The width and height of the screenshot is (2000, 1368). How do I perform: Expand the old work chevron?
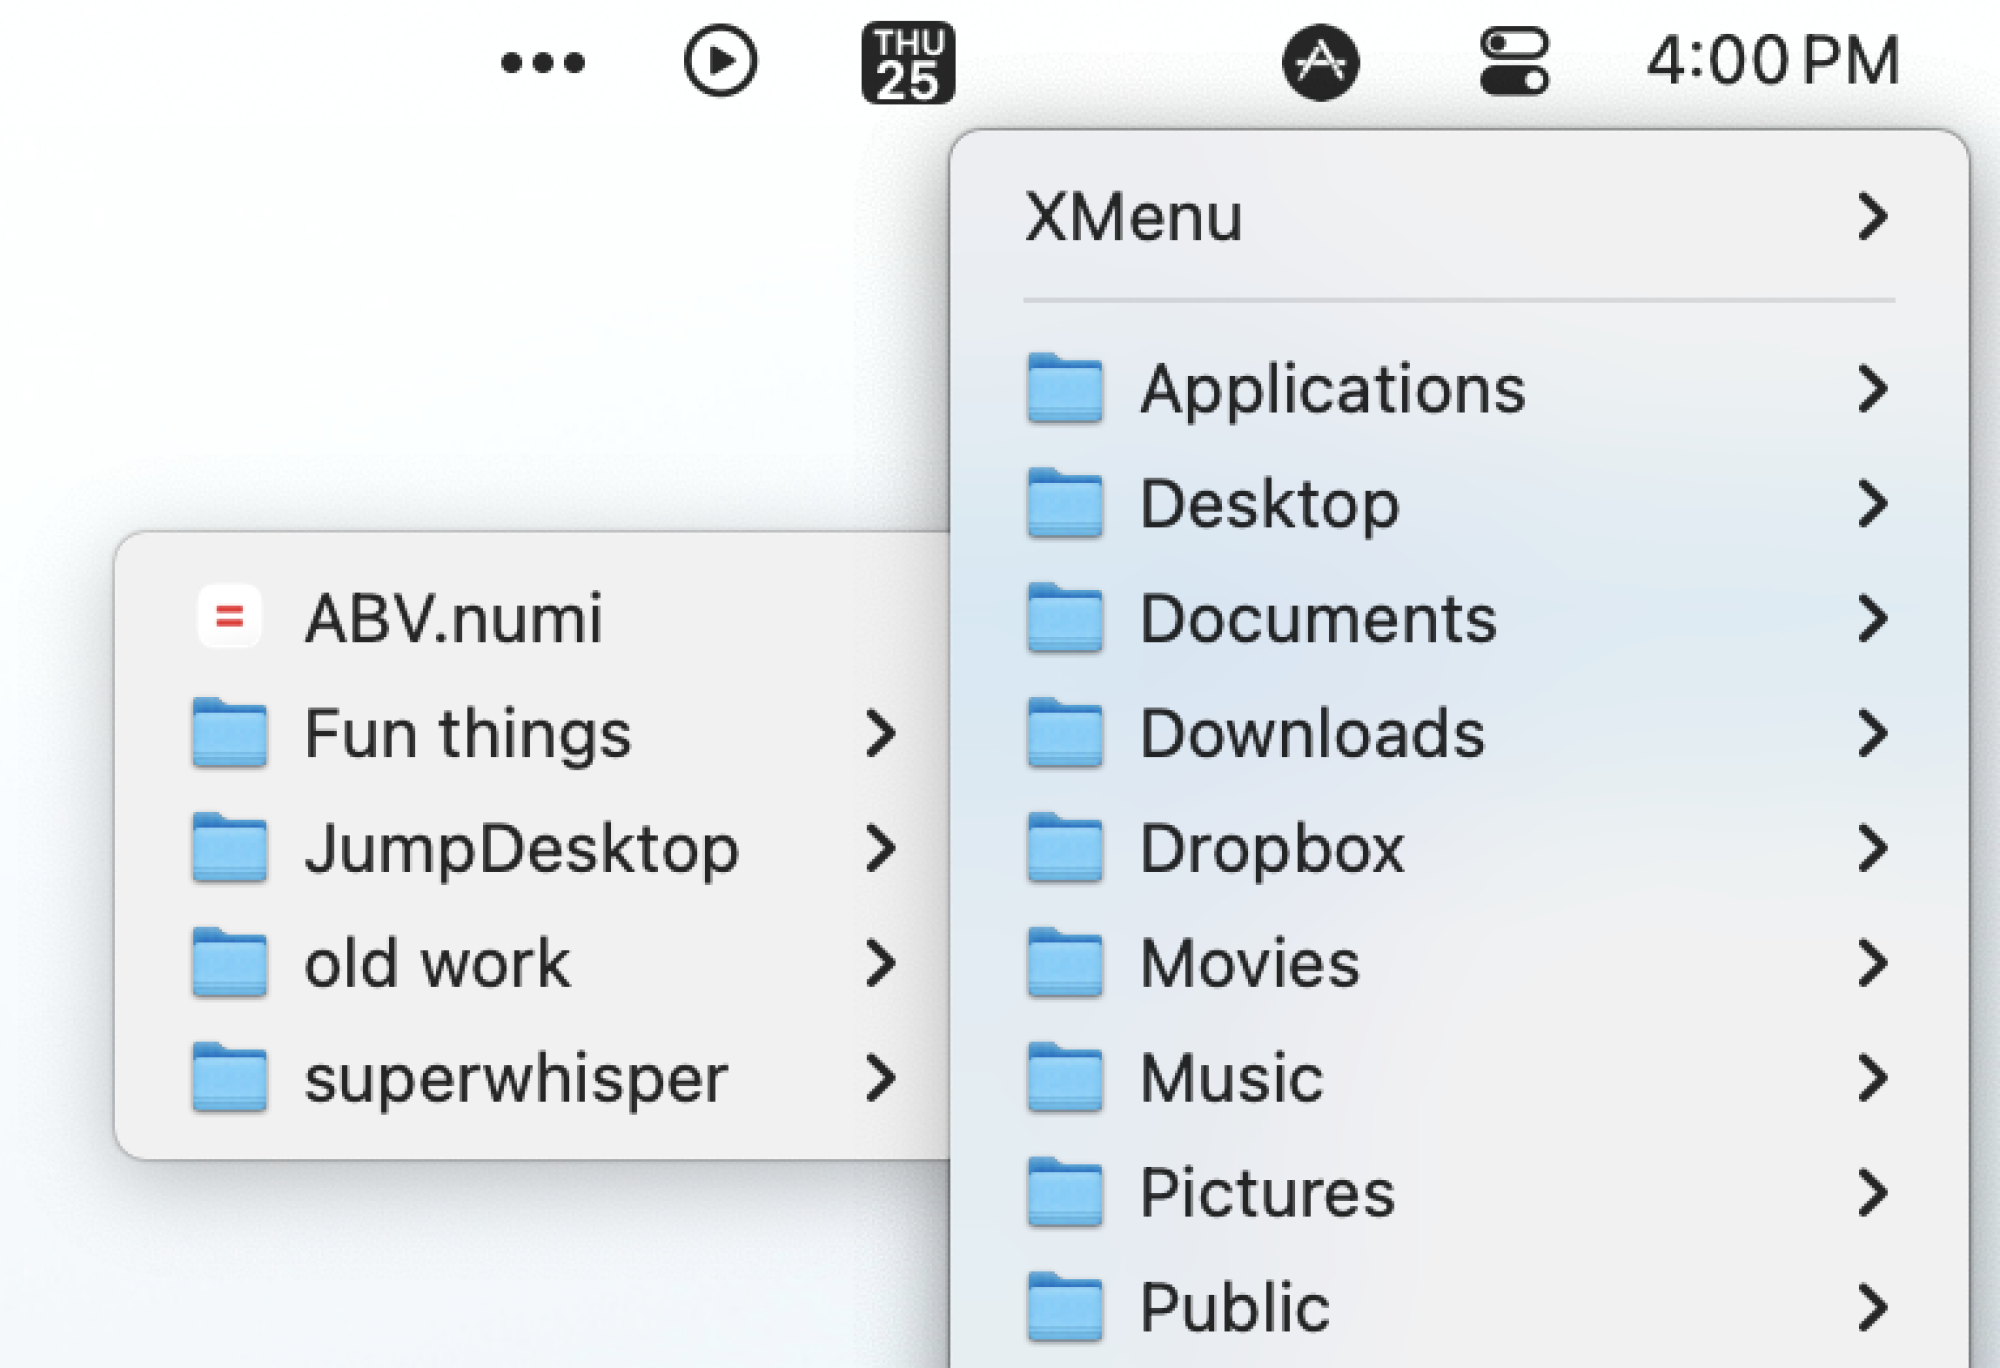point(880,963)
